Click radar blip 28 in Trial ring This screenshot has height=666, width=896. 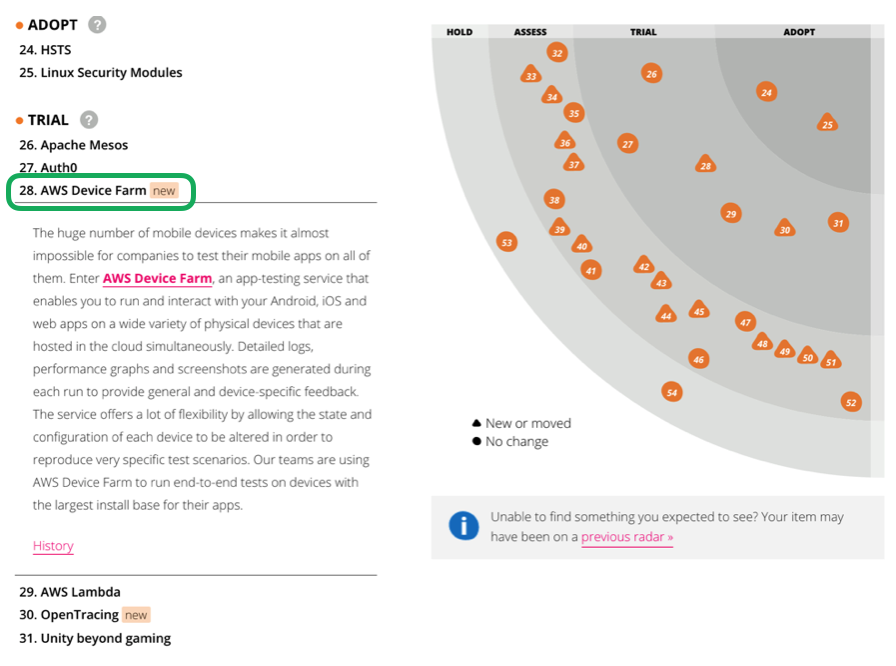(x=706, y=165)
